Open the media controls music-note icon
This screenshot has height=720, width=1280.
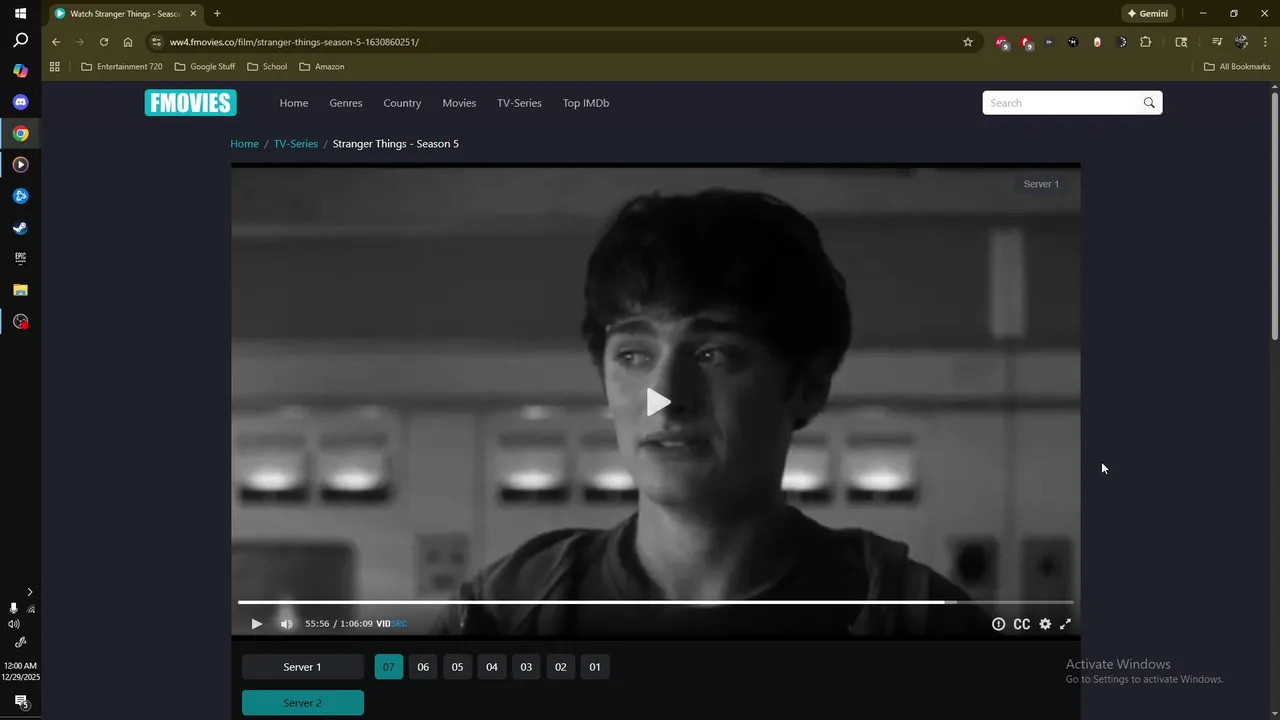tap(1217, 42)
